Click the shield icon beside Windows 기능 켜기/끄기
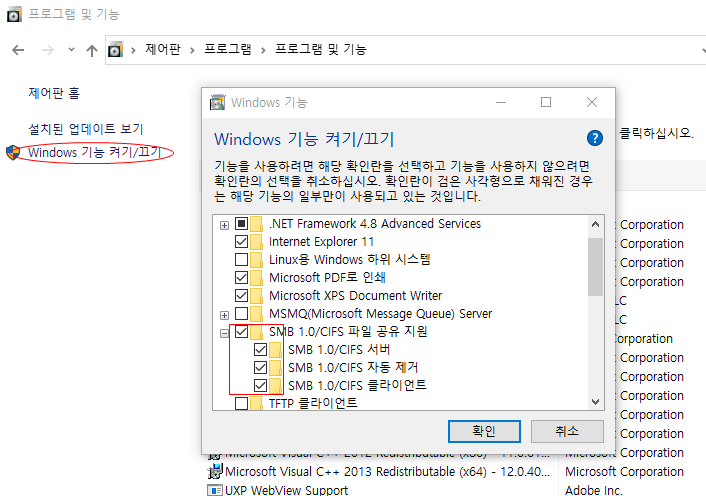 [x=13, y=153]
